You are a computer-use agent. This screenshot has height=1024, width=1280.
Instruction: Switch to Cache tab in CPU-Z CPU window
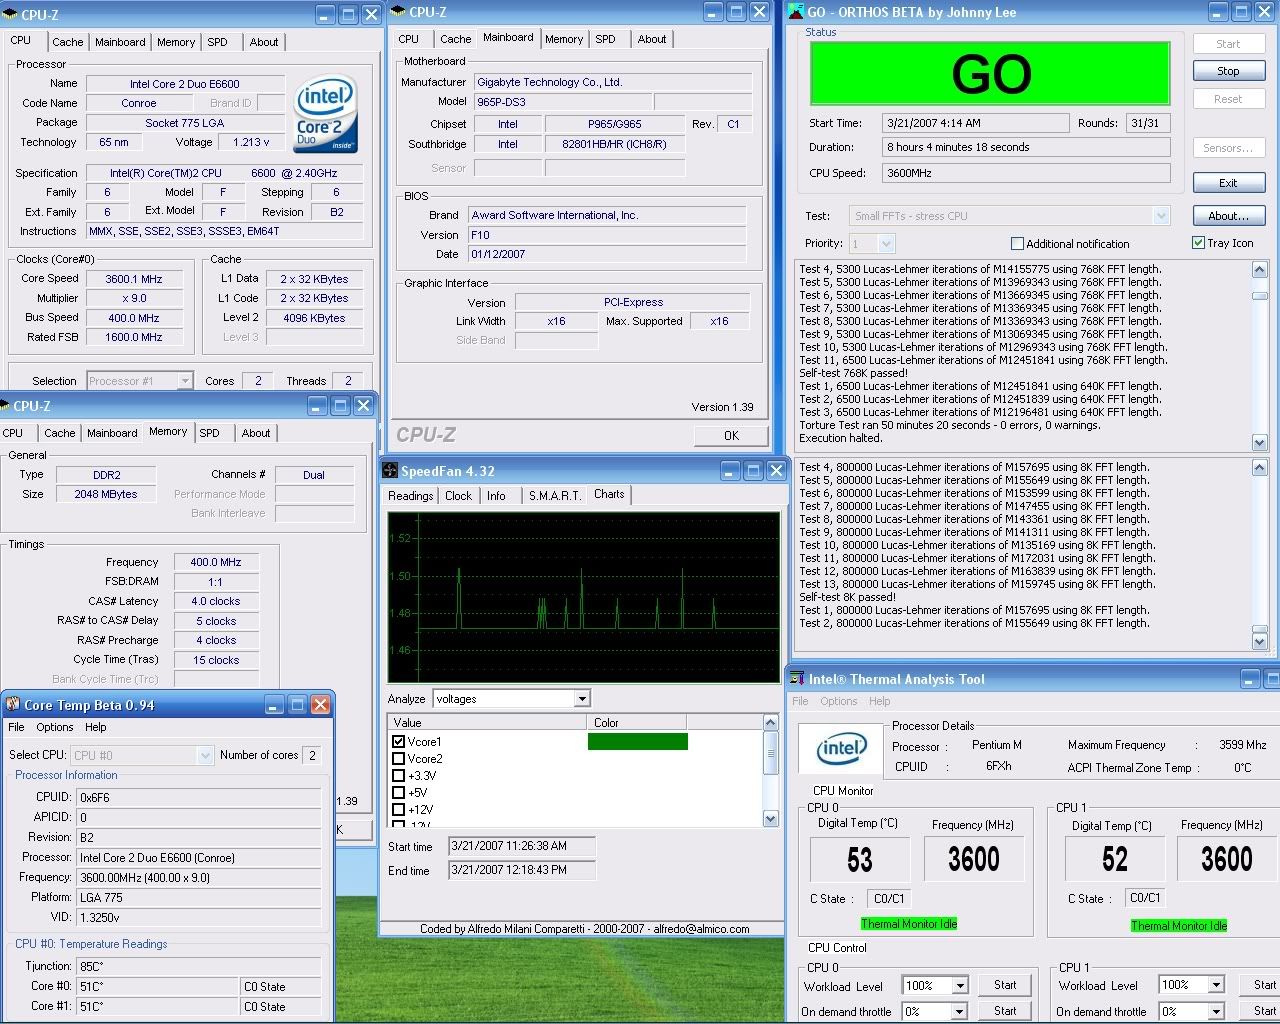(x=67, y=42)
